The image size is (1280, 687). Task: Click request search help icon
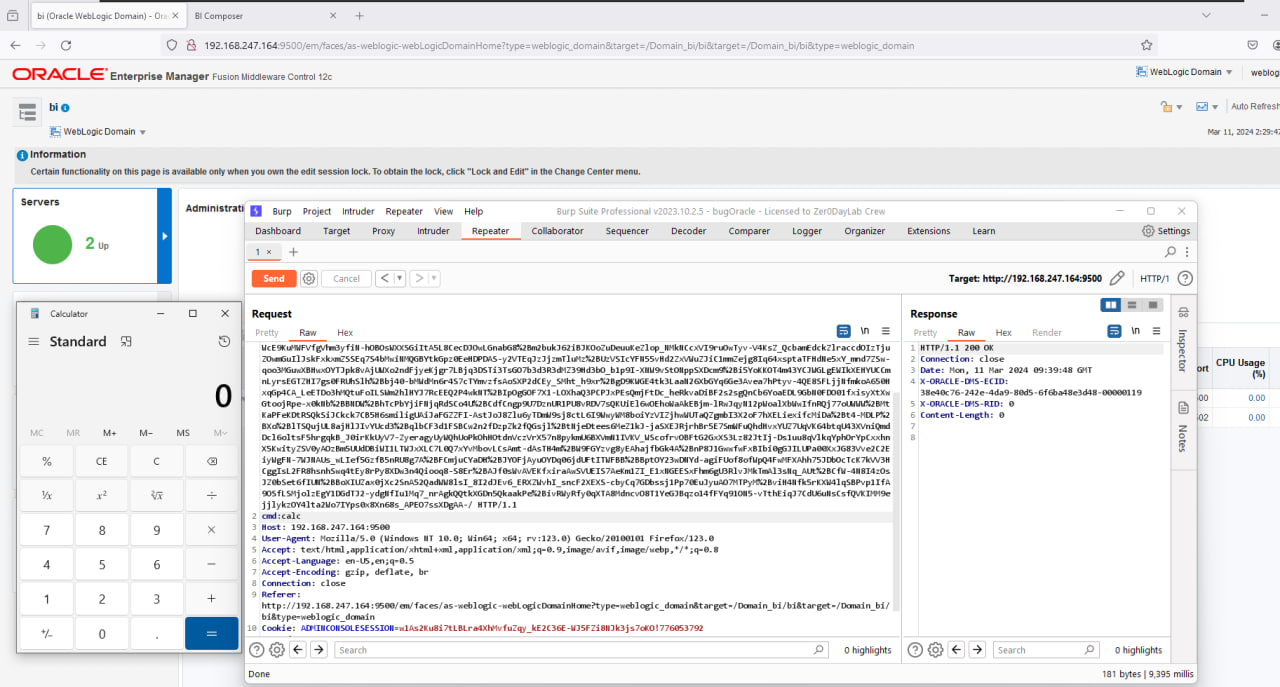click(x=257, y=650)
